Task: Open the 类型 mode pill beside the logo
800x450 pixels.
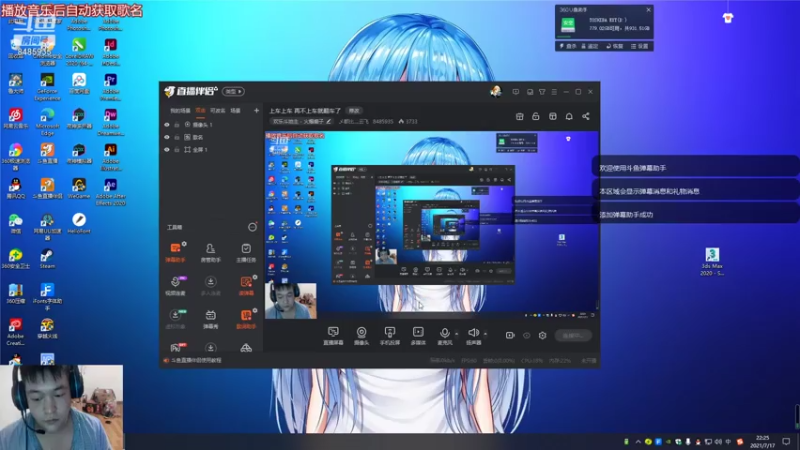Action: [x=234, y=91]
